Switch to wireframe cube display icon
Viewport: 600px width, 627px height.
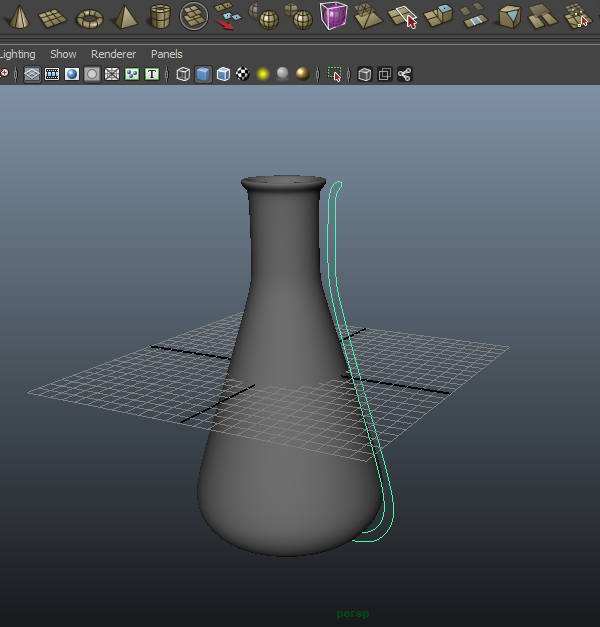click(x=183, y=74)
